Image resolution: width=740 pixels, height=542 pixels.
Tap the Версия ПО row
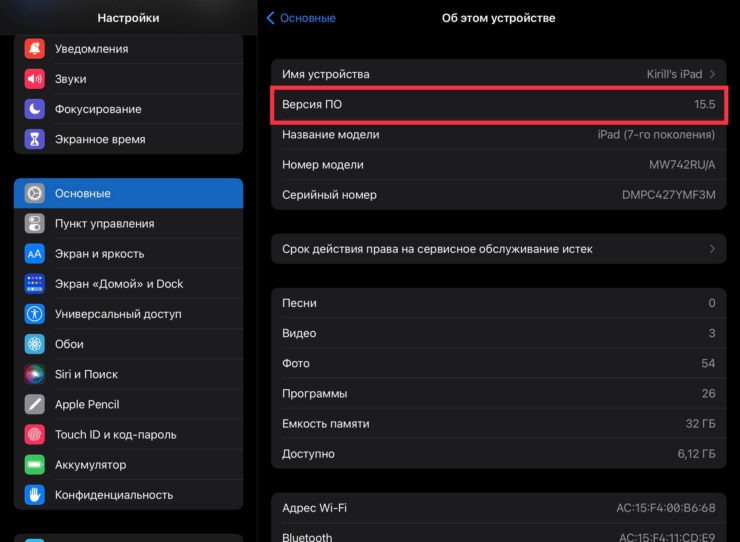[x=499, y=104]
